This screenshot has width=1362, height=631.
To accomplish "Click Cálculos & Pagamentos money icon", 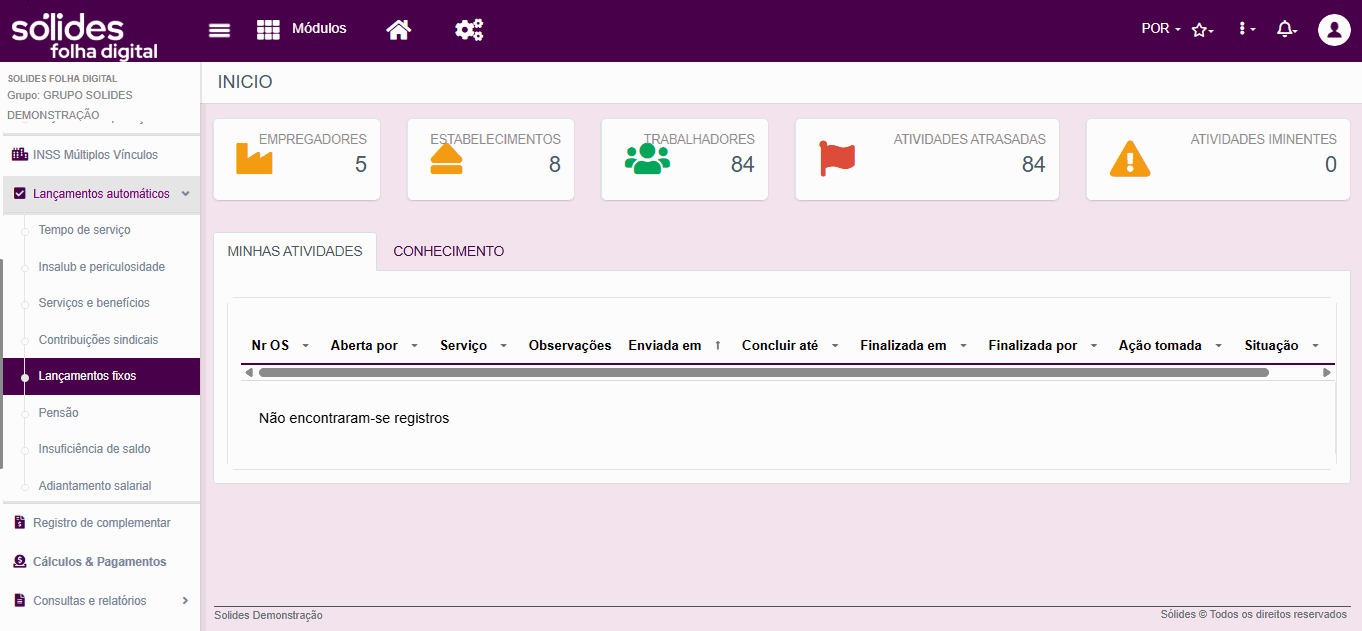I will [x=19, y=562].
